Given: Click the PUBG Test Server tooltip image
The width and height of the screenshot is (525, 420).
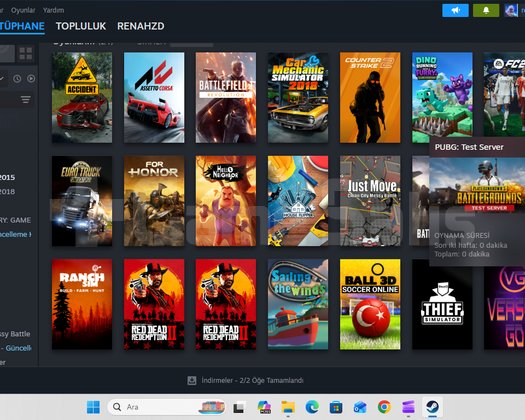Looking at the screenshot, I should pos(477,185).
